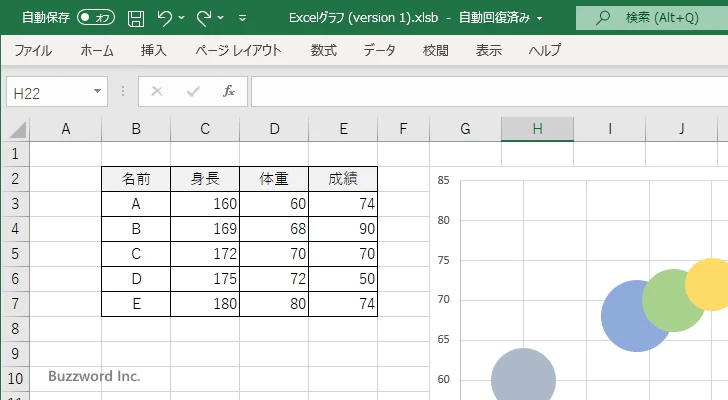Switch to the ホーム tab
This screenshot has height=400, width=728.
pos(97,50)
